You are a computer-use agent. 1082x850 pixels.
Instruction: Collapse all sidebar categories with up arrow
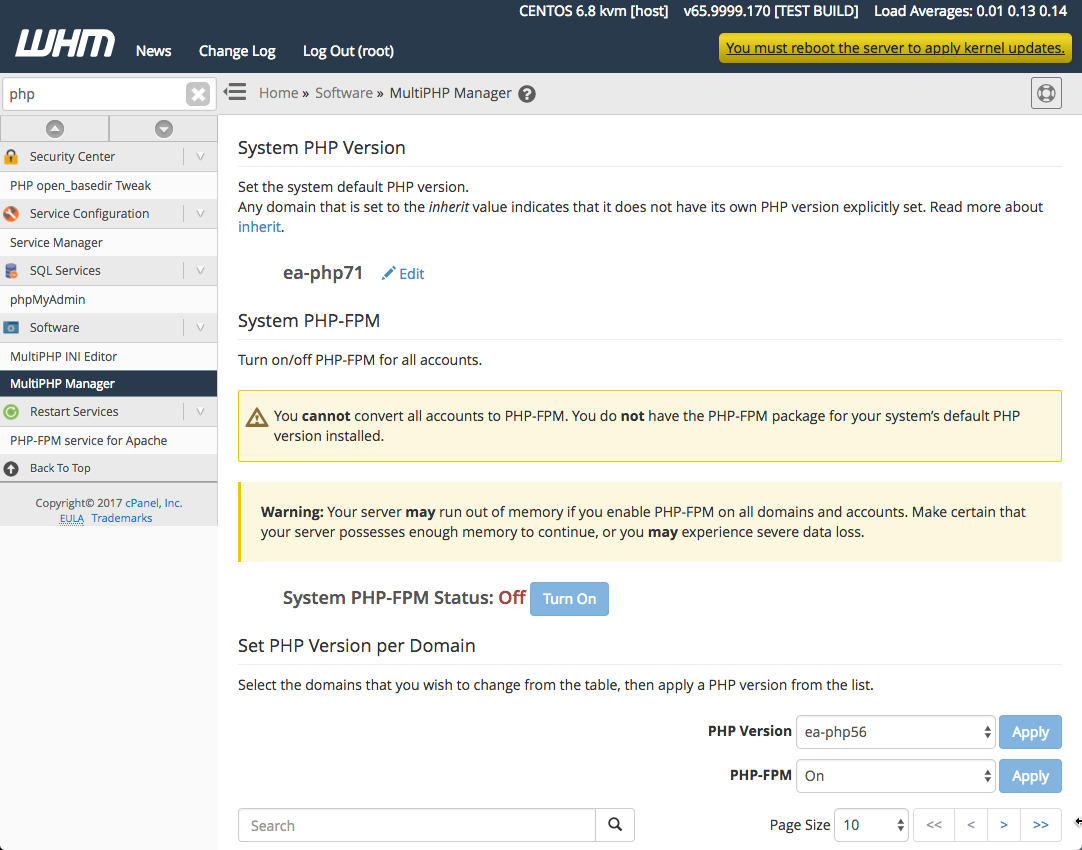(55, 129)
